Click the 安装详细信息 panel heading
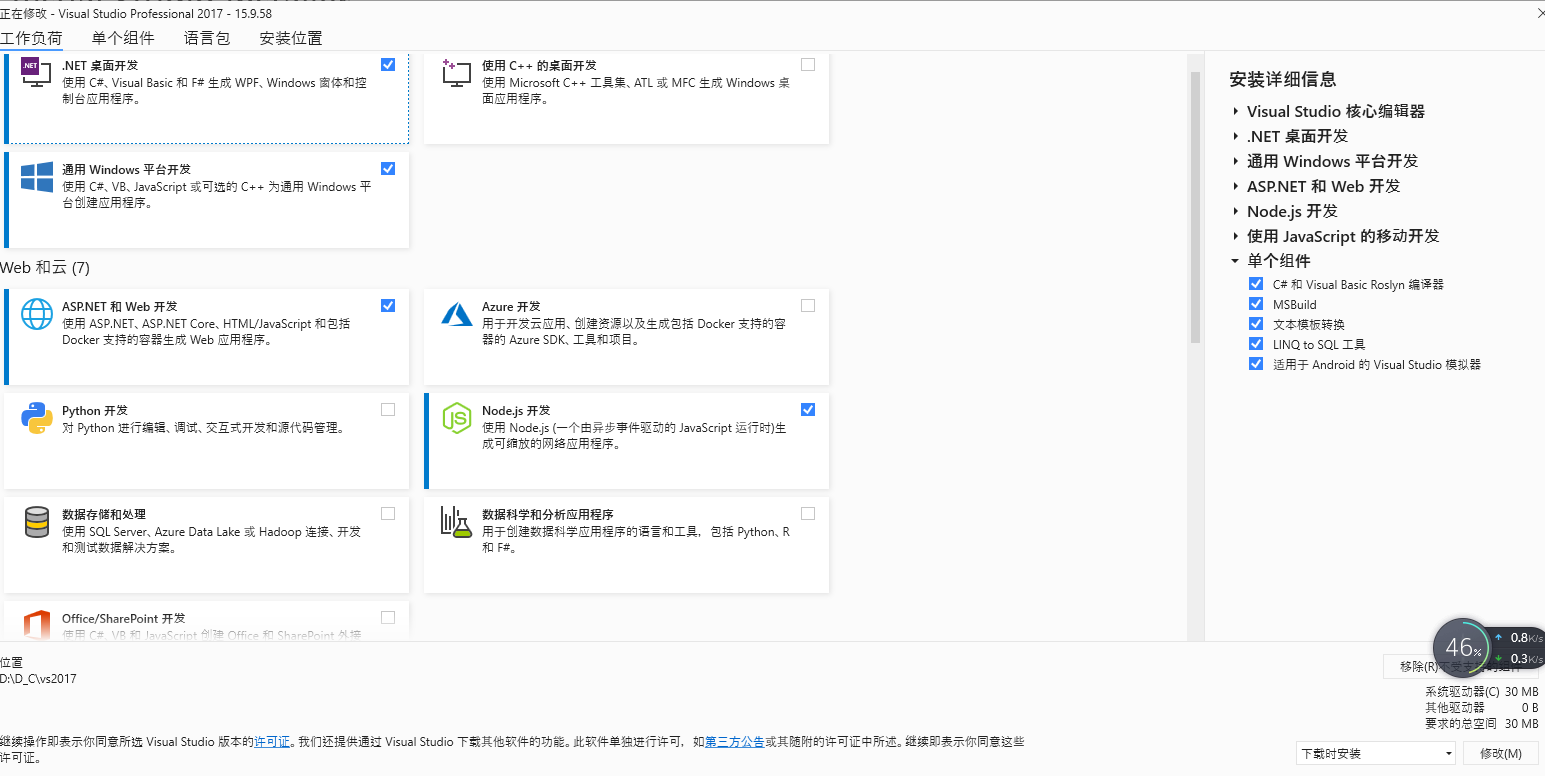This screenshot has height=776, width=1545. click(x=1283, y=79)
